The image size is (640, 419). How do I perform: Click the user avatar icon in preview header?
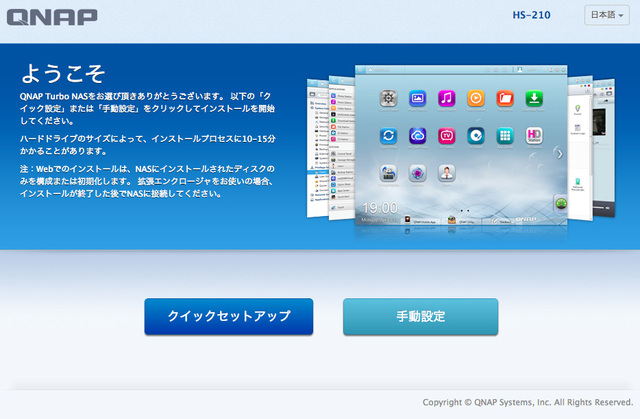[x=520, y=70]
